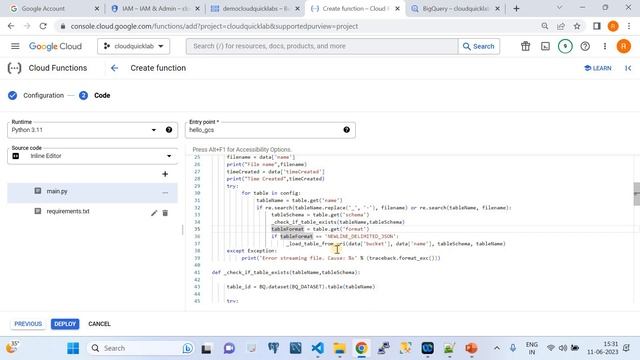
Task: Reload the page
Action: [43, 26]
